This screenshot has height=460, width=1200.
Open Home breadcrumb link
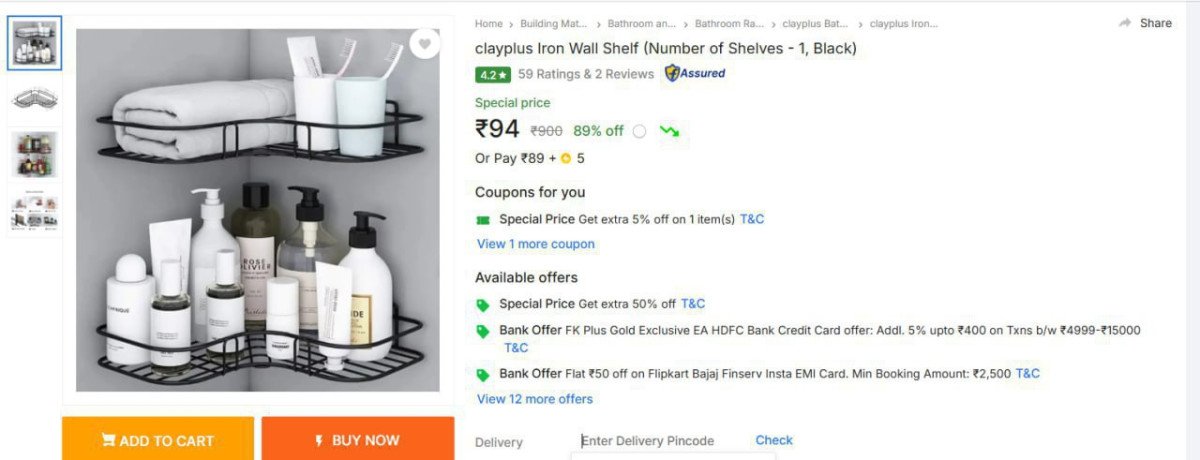tap(489, 23)
